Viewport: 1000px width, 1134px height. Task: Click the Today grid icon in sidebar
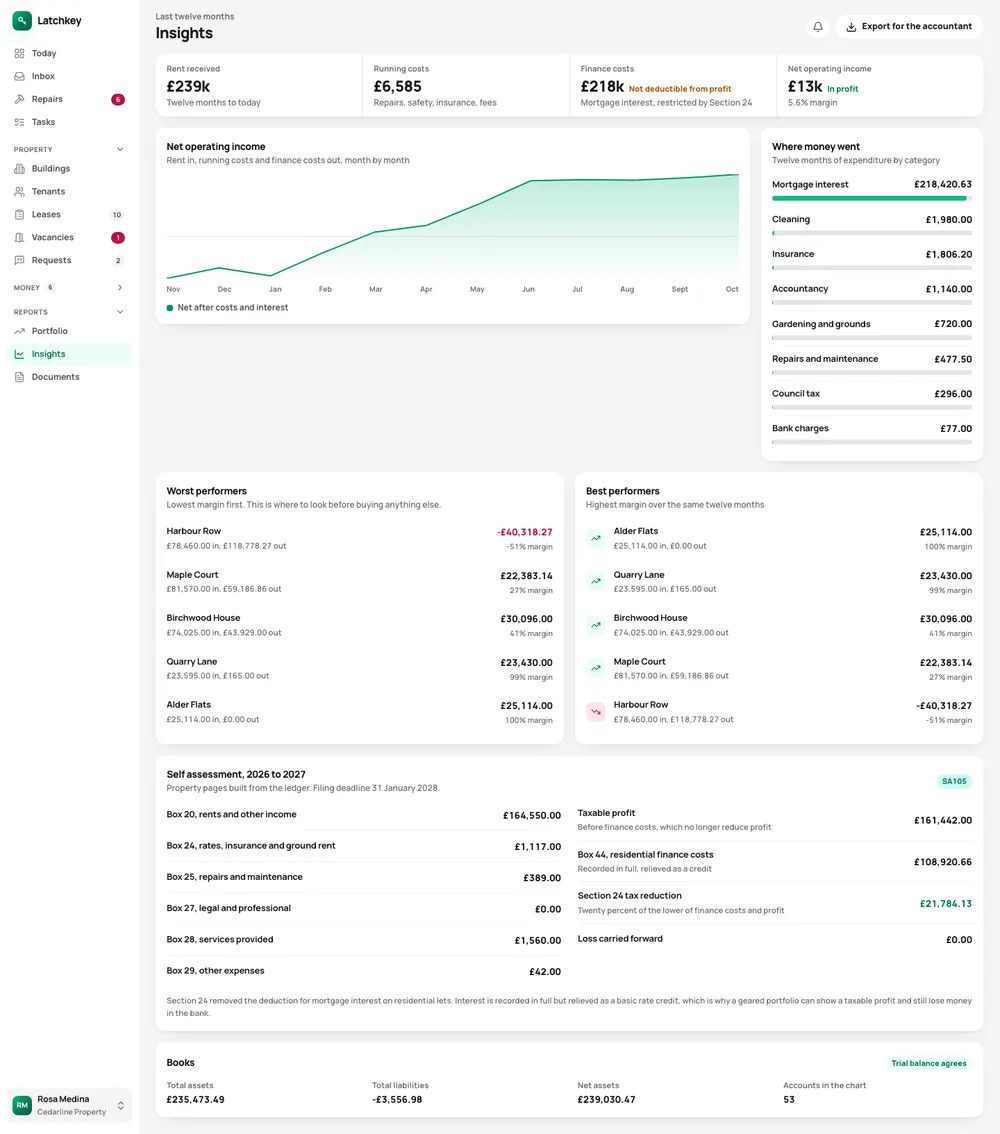click(x=20, y=54)
